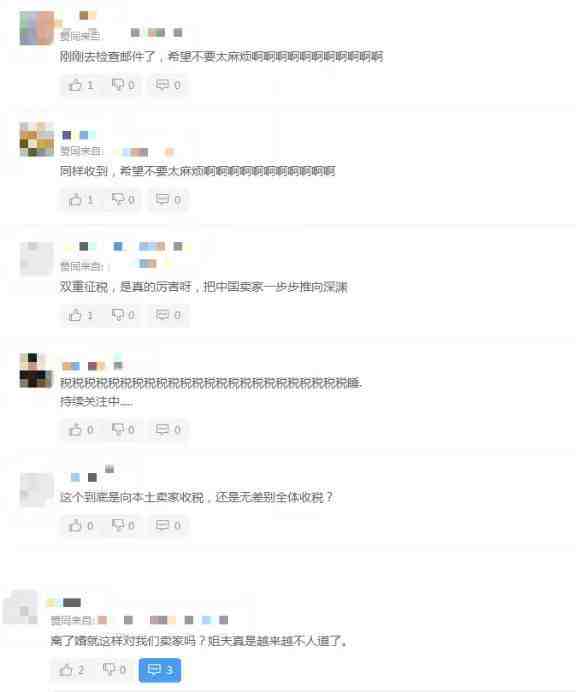Screen dimensions: 576x692
Task: Dislike the 持续关注中 comment
Action: point(123,429)
